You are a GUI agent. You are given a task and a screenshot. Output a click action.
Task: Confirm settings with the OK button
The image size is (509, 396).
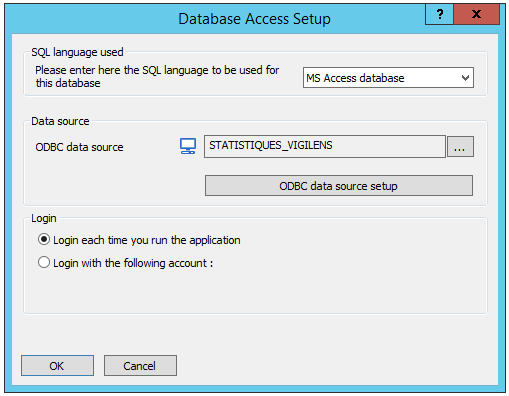[57, 366]
